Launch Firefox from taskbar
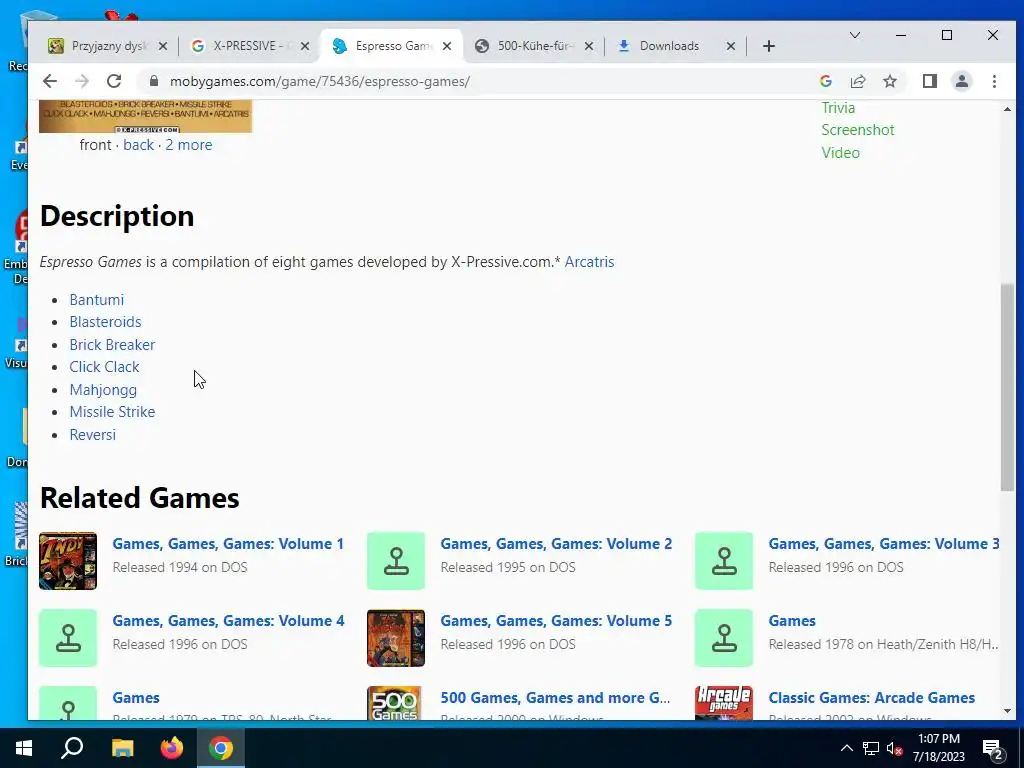Image resolution: width=1024 pixels, height=768 pixels. tap(172, 748)
